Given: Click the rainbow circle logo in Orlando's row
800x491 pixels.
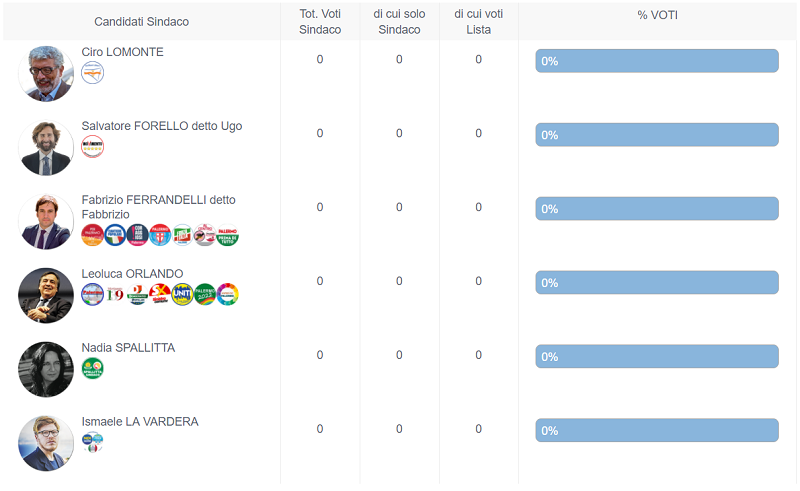Looking at the screenshot, I should [x=228, y=294].
